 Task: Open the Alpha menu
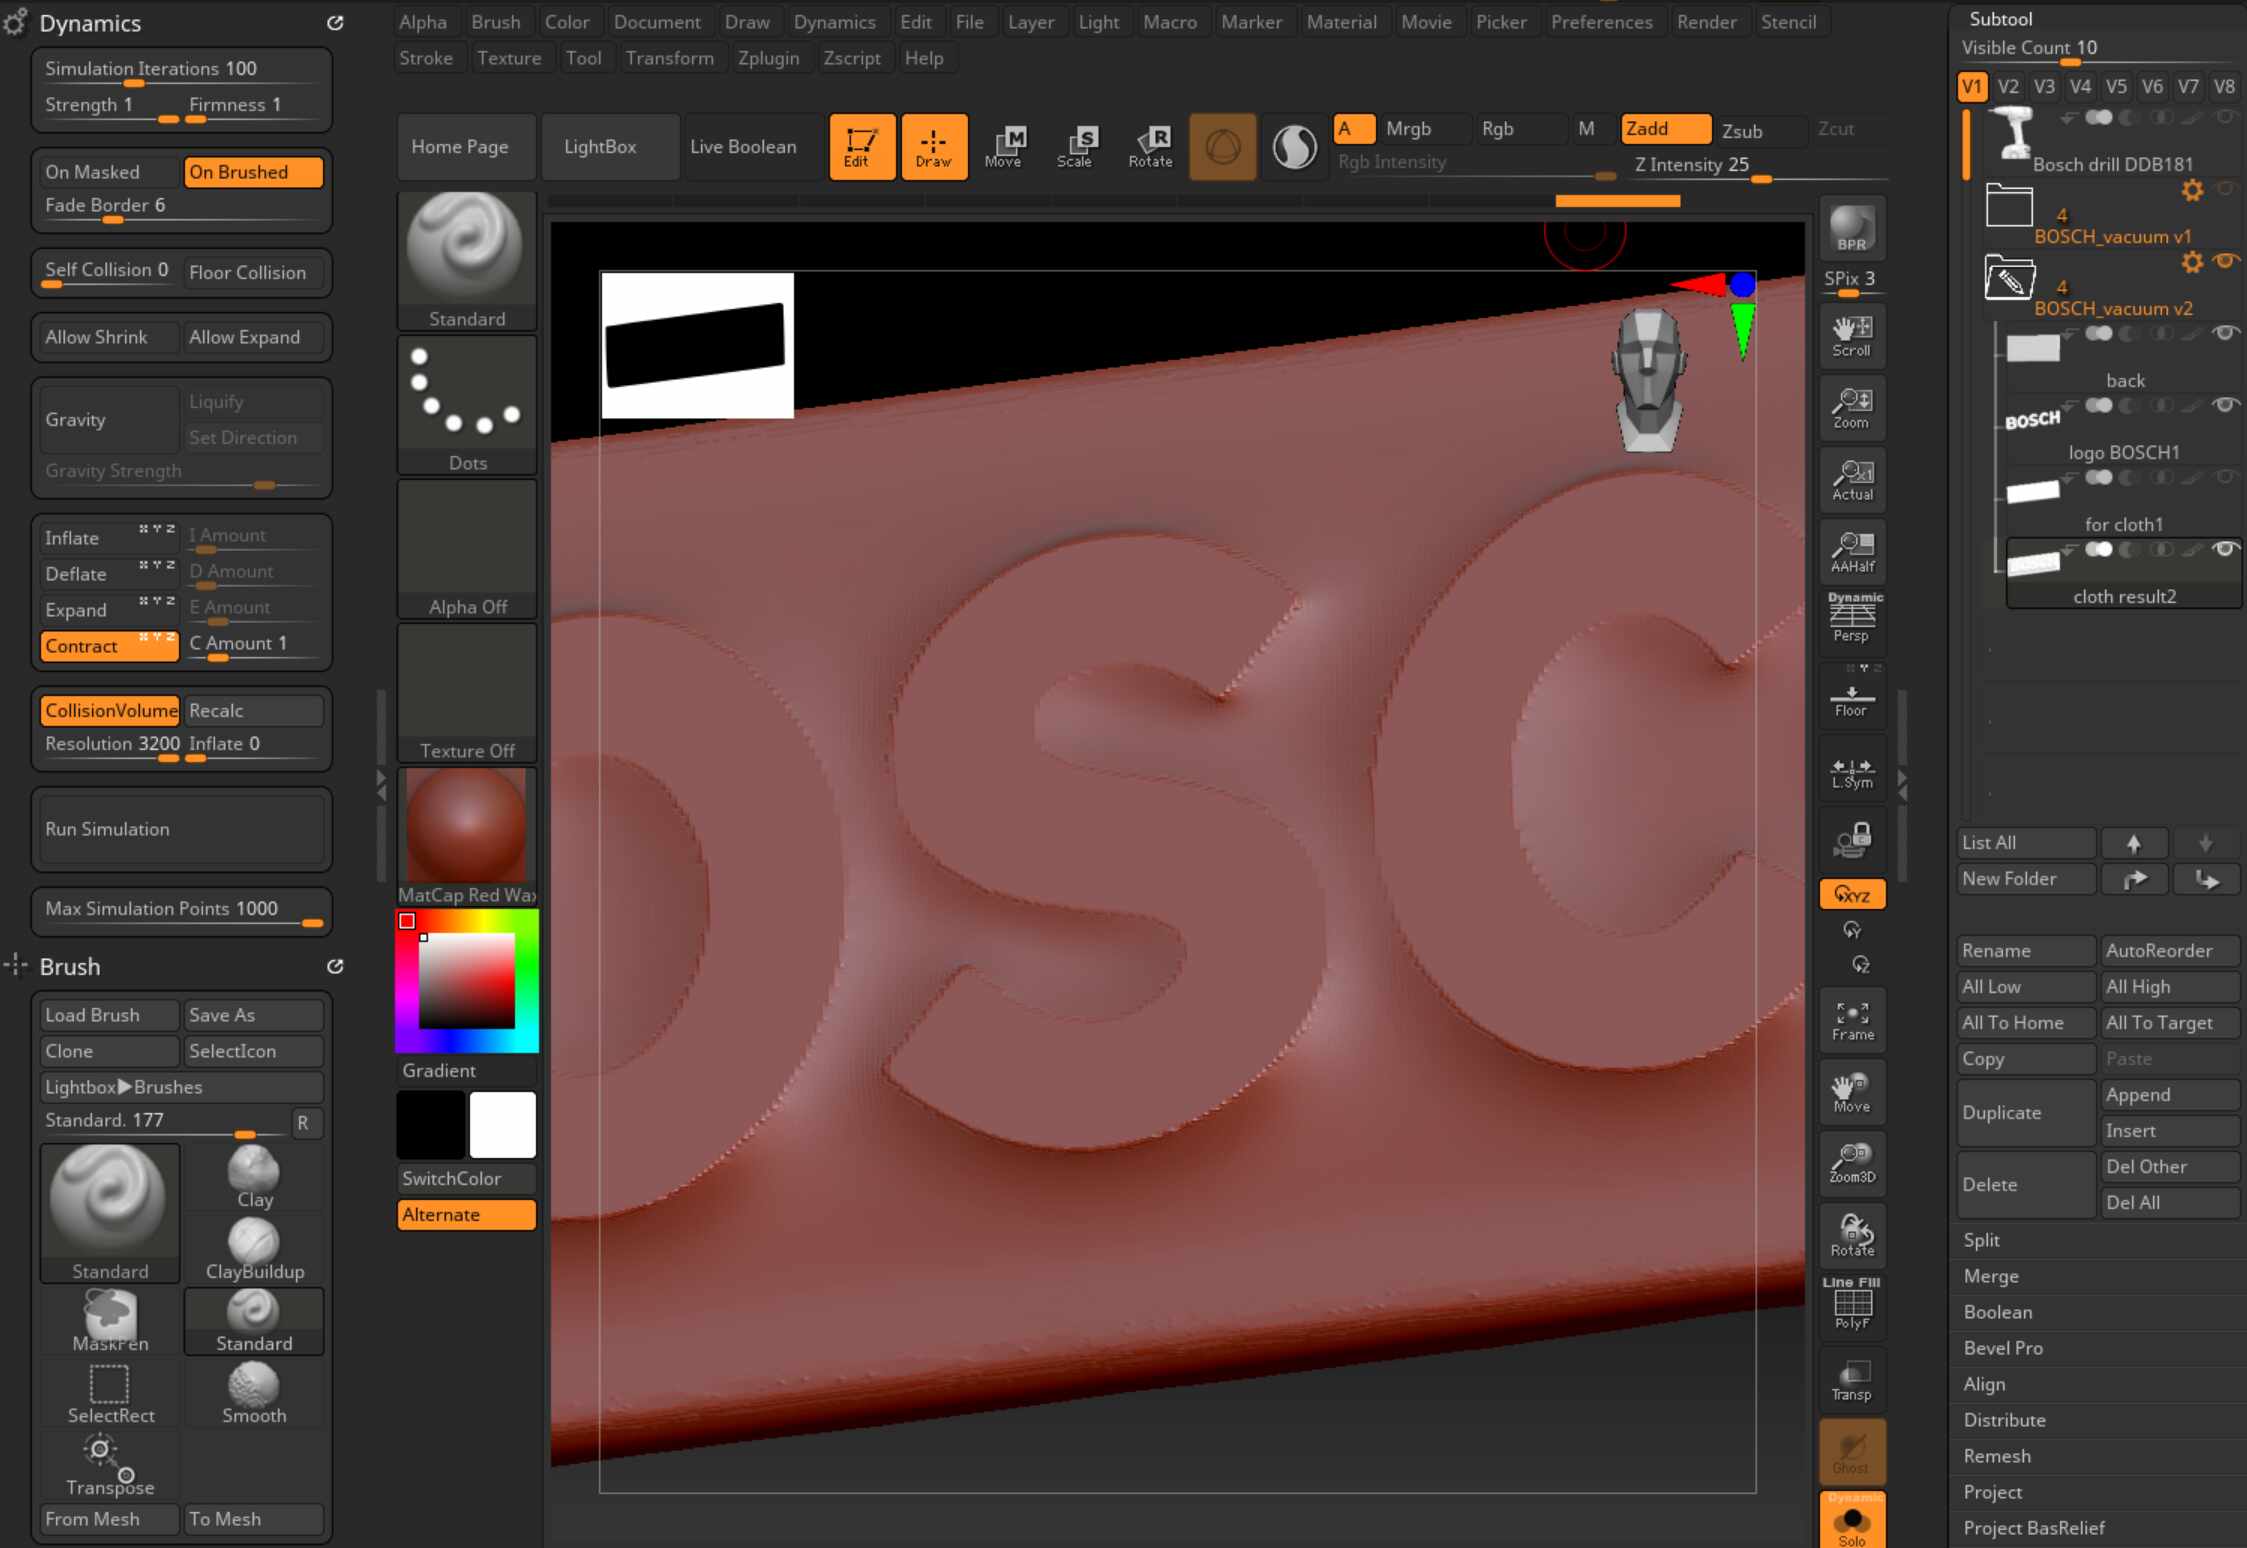[x=423, y=22]
